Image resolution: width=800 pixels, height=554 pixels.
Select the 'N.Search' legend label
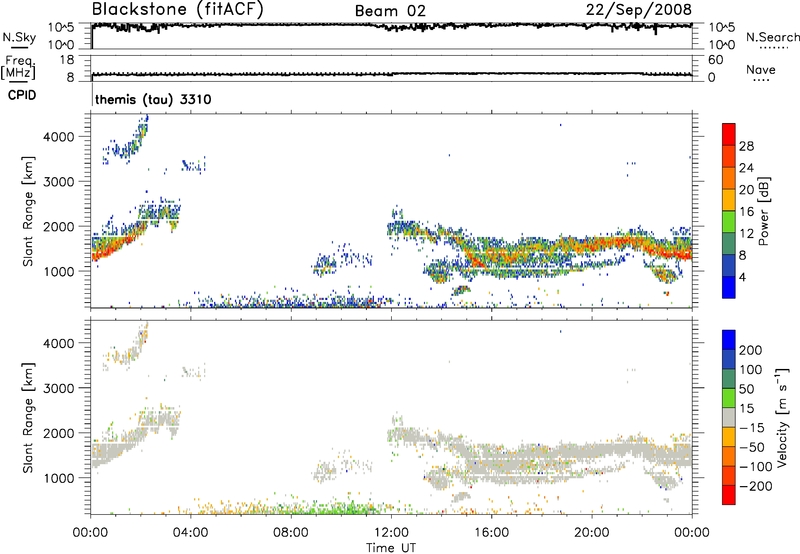tap(772, 37)
